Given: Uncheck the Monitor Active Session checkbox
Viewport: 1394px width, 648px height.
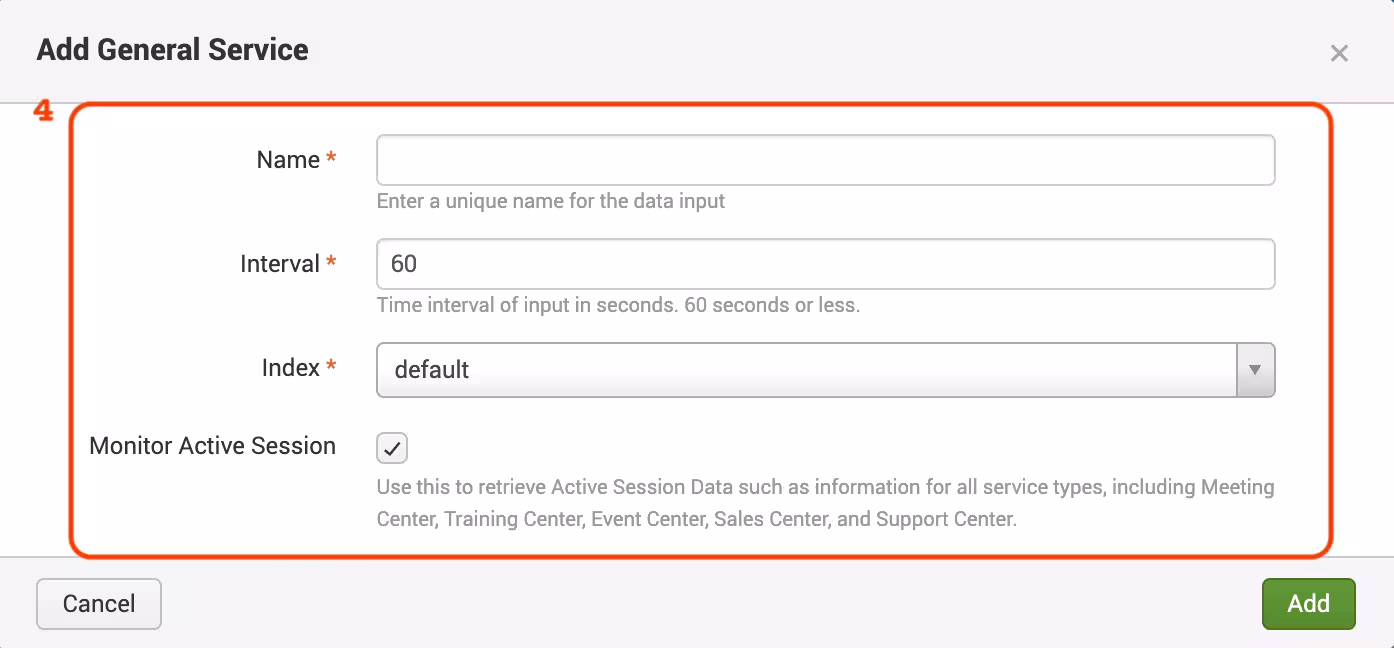Looking at the screenshot, I should (x=392, y=447).
